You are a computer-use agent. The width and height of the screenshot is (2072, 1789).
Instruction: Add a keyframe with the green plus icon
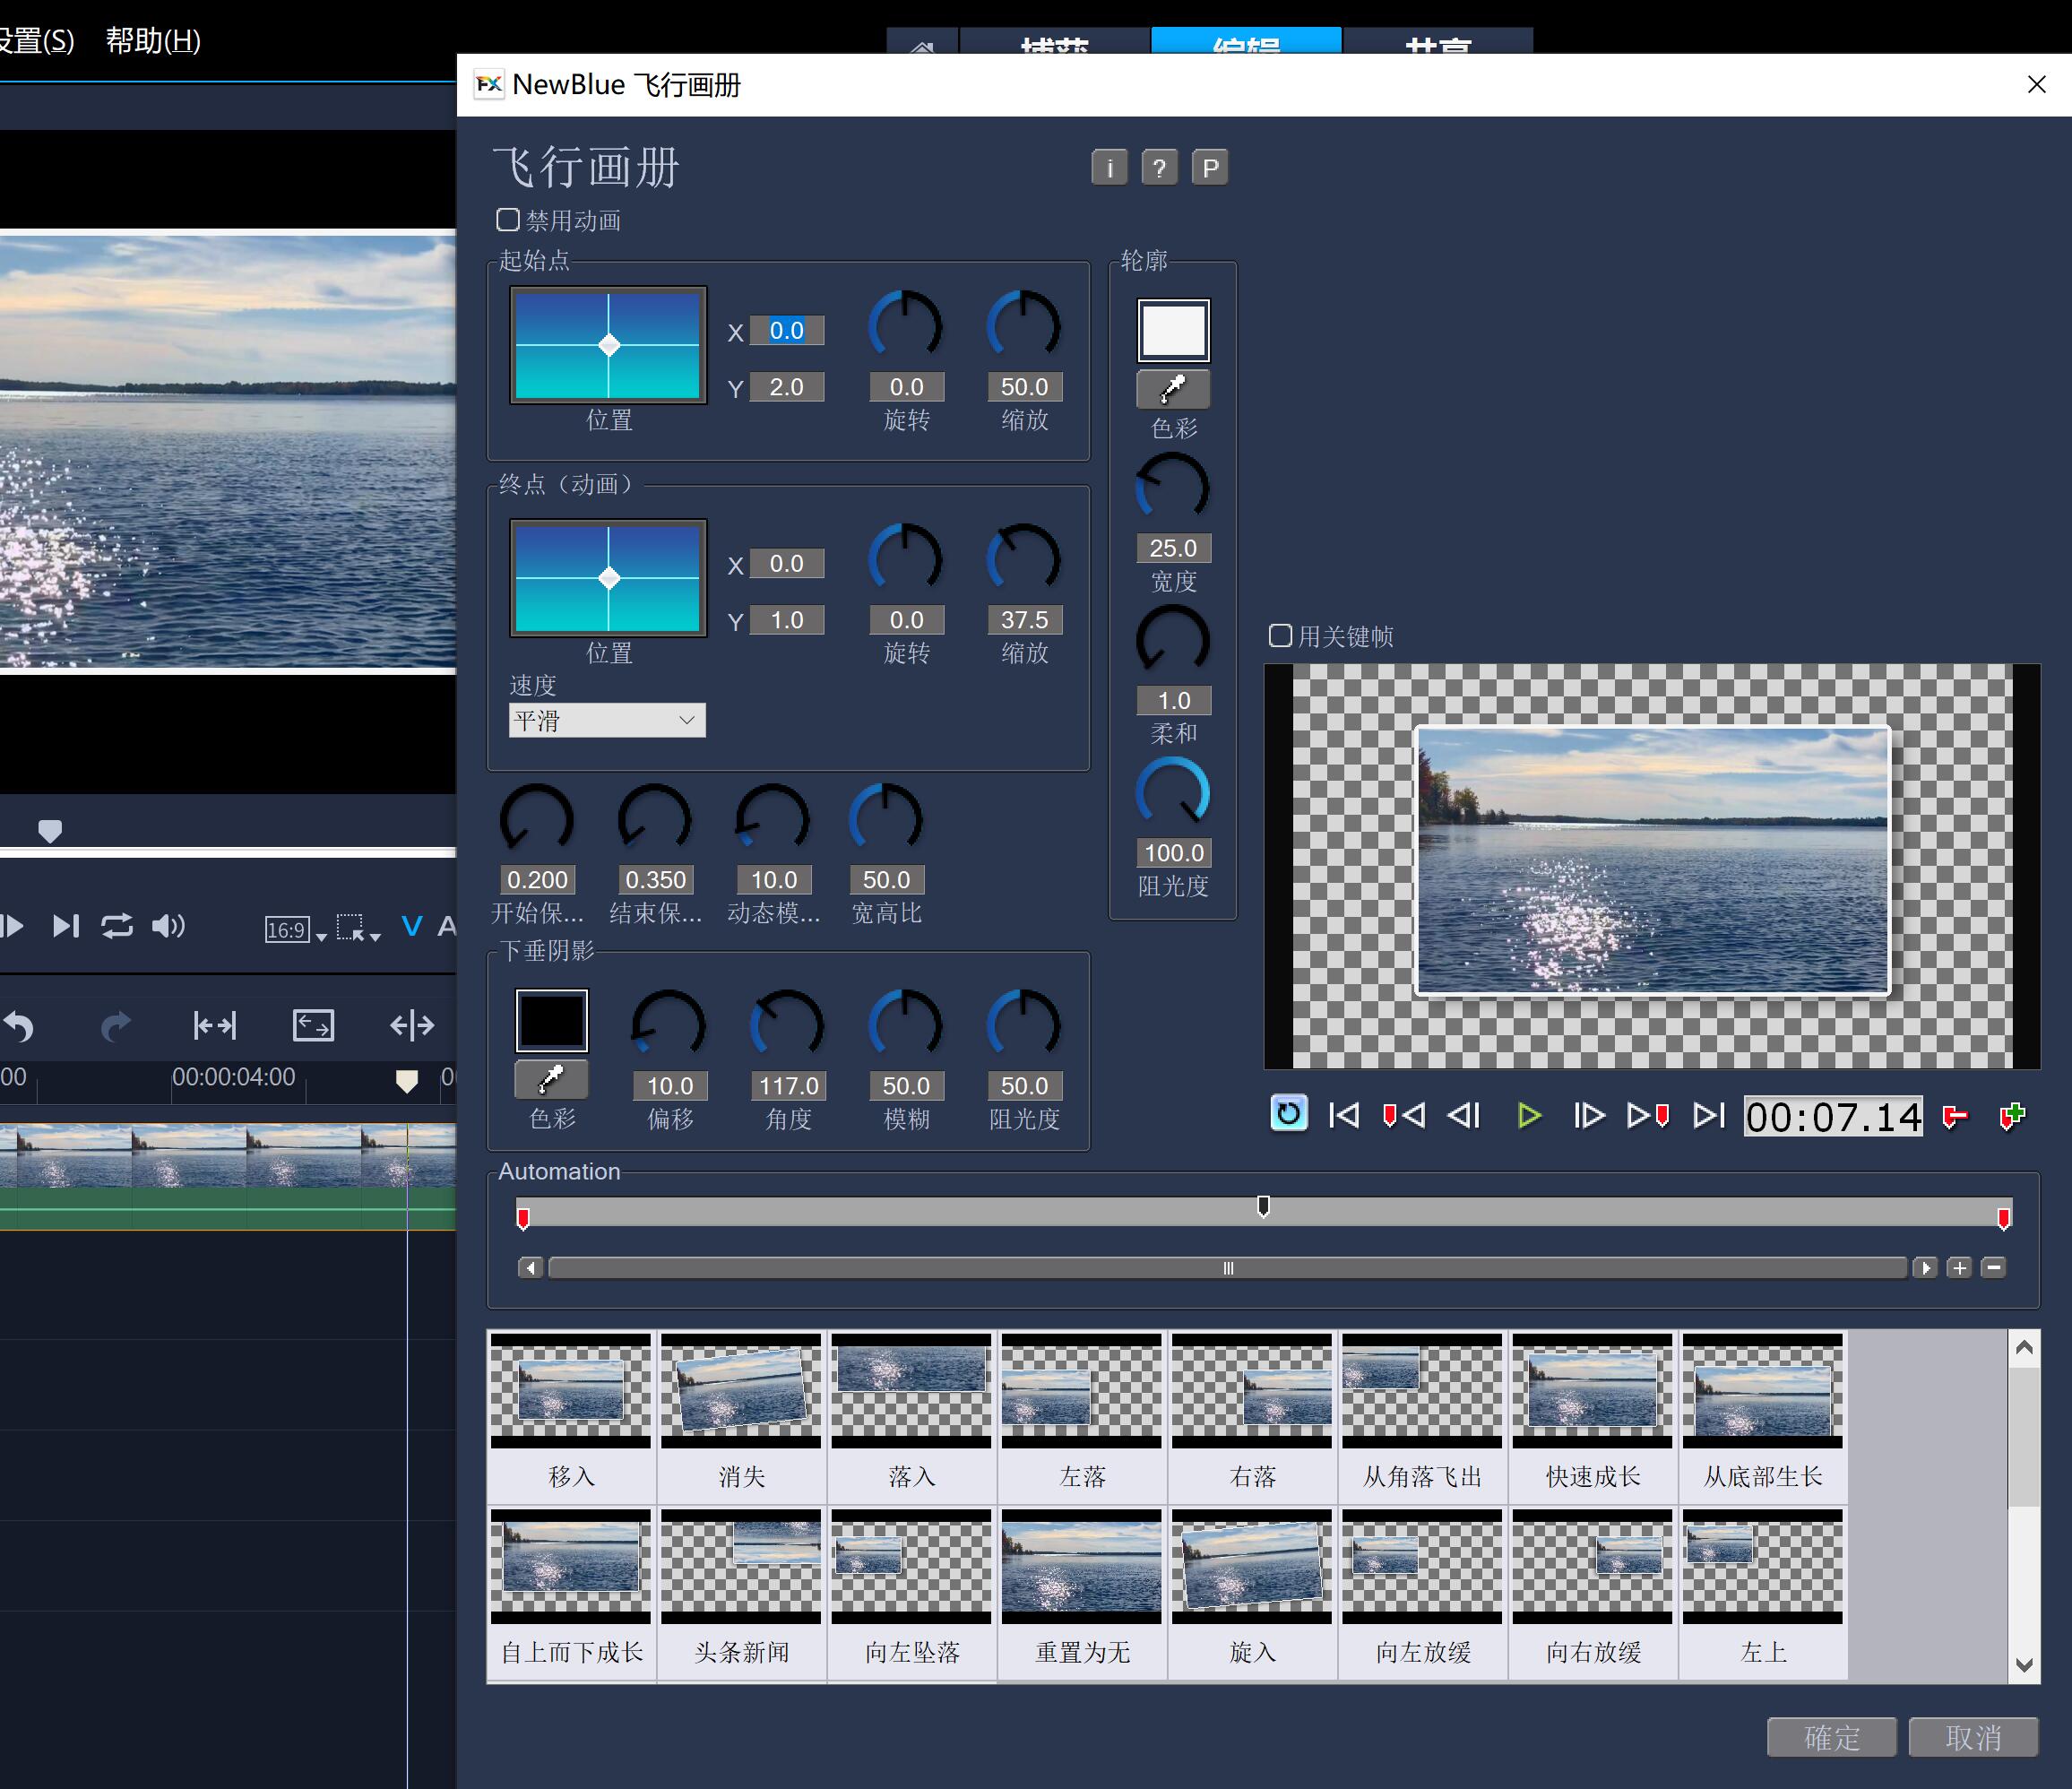pos(2012,1115)
